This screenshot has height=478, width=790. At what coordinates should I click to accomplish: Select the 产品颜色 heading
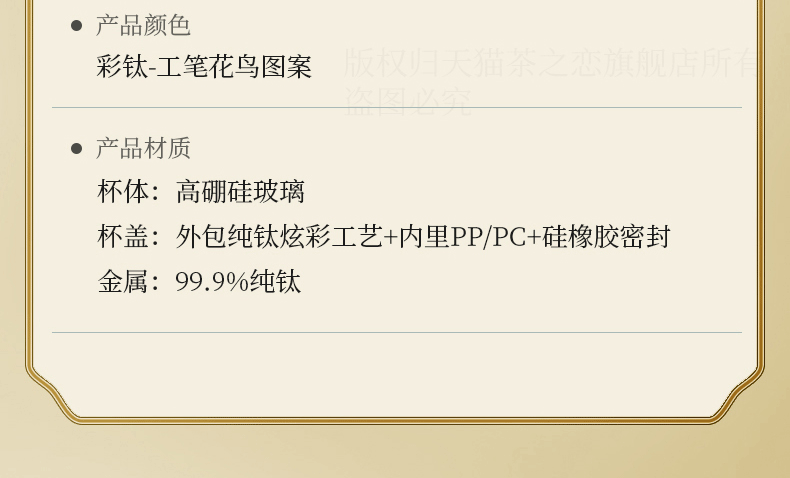(x=143, y=25)
